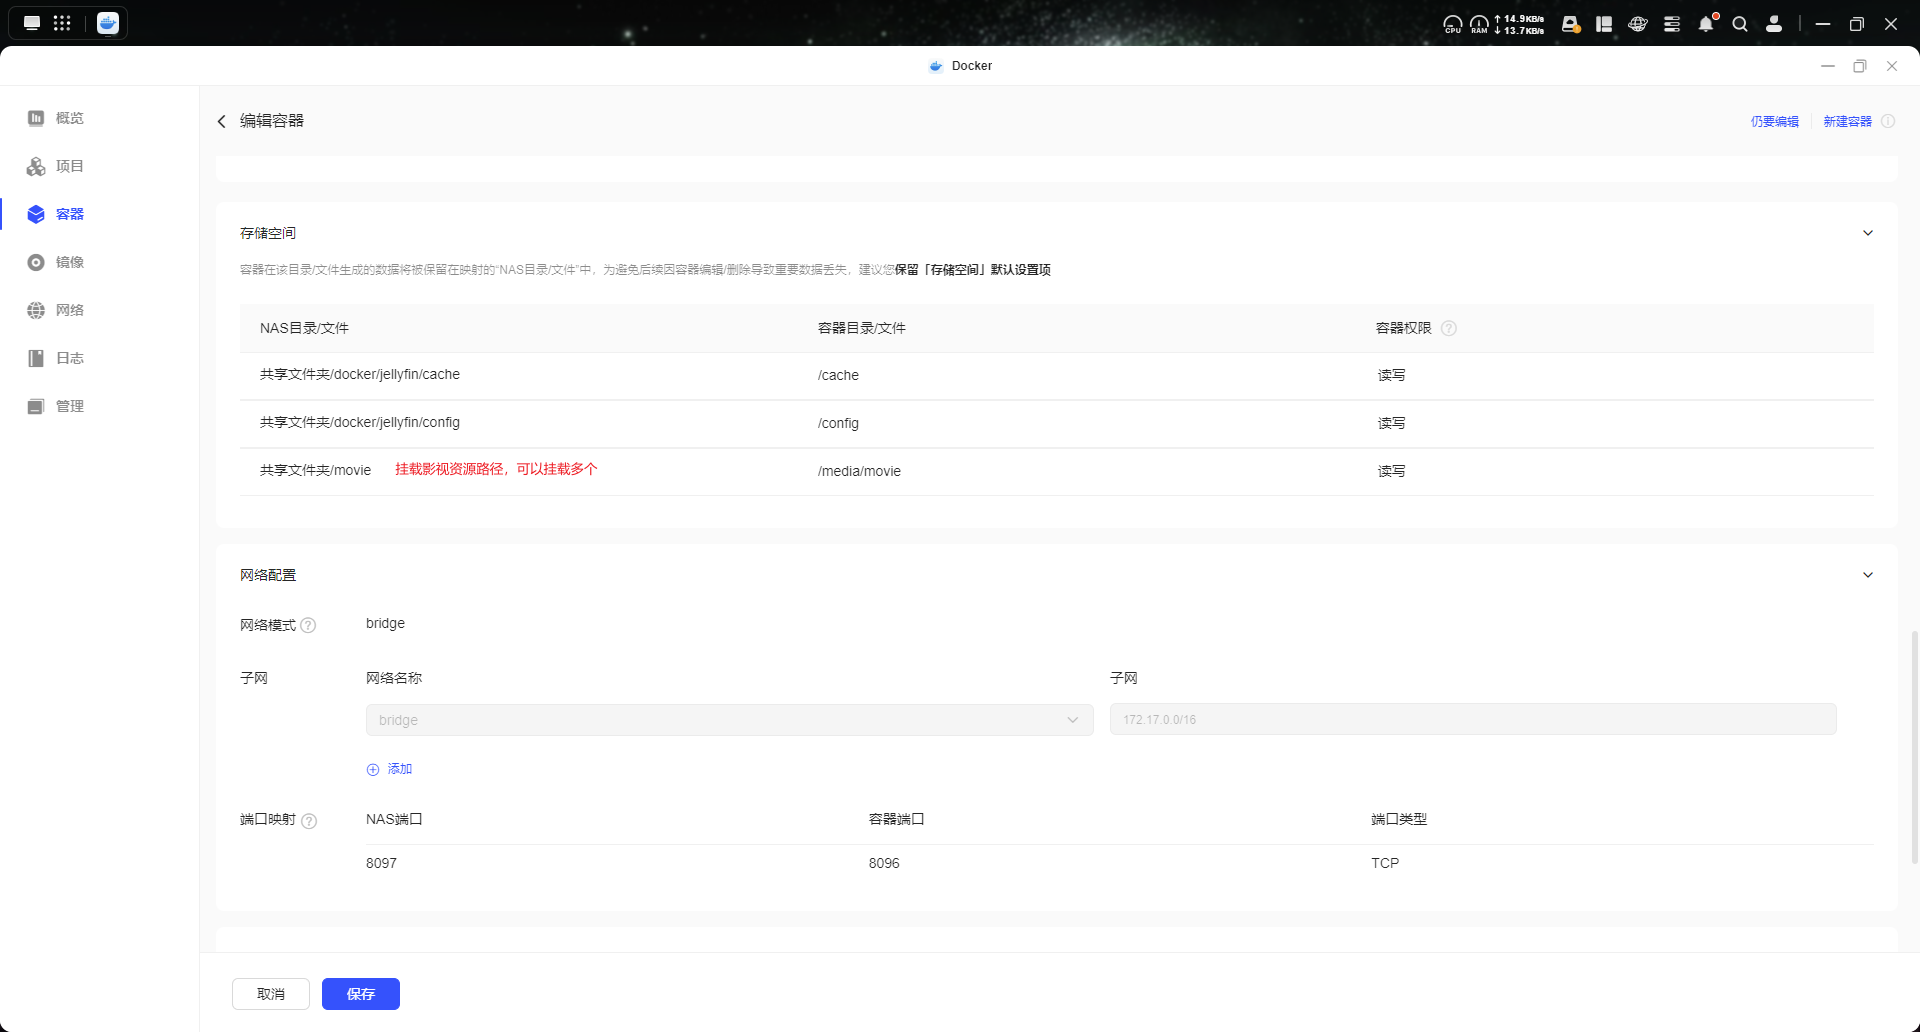Click the 添加 link to add subnet
Image resolution: width=1920 pixels, height=1032 pixels.
[390, 769]
